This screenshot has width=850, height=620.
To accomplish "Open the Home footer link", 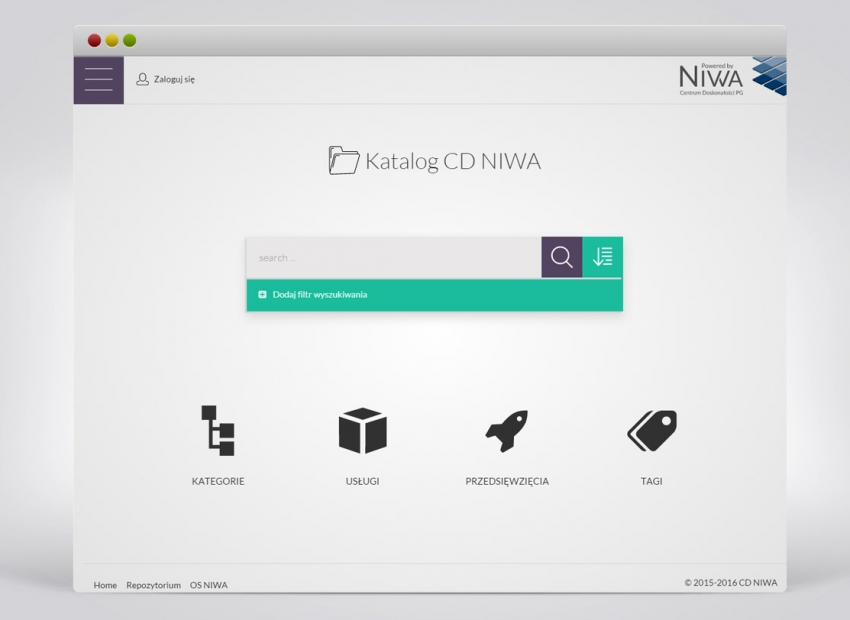I will 105,585.
